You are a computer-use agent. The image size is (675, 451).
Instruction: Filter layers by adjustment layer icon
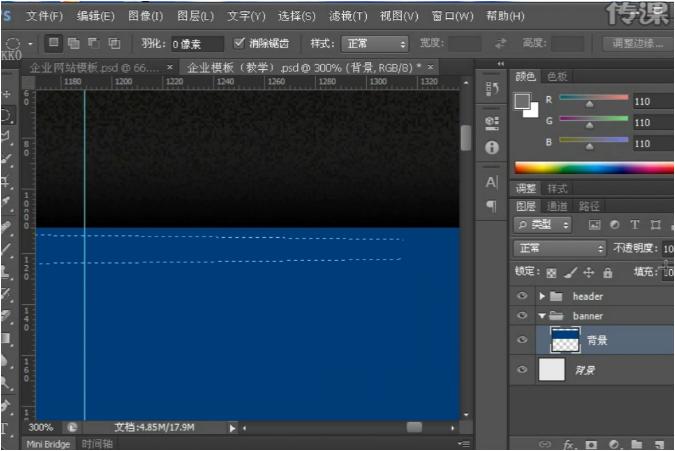pyautogui.click(x=615, y=225)
